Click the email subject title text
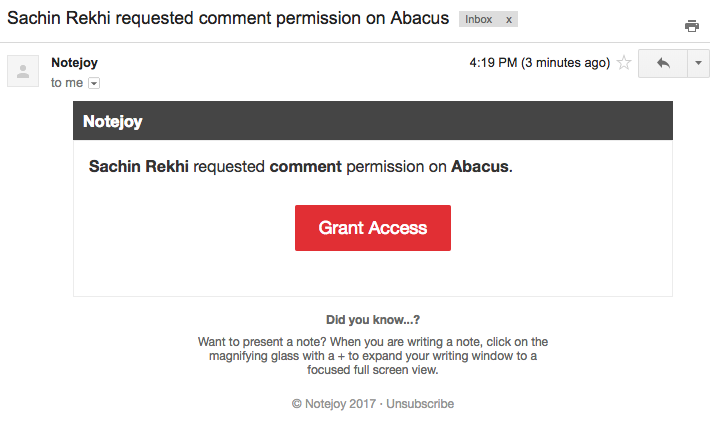The image size is (722, 426). pos(228,18)
